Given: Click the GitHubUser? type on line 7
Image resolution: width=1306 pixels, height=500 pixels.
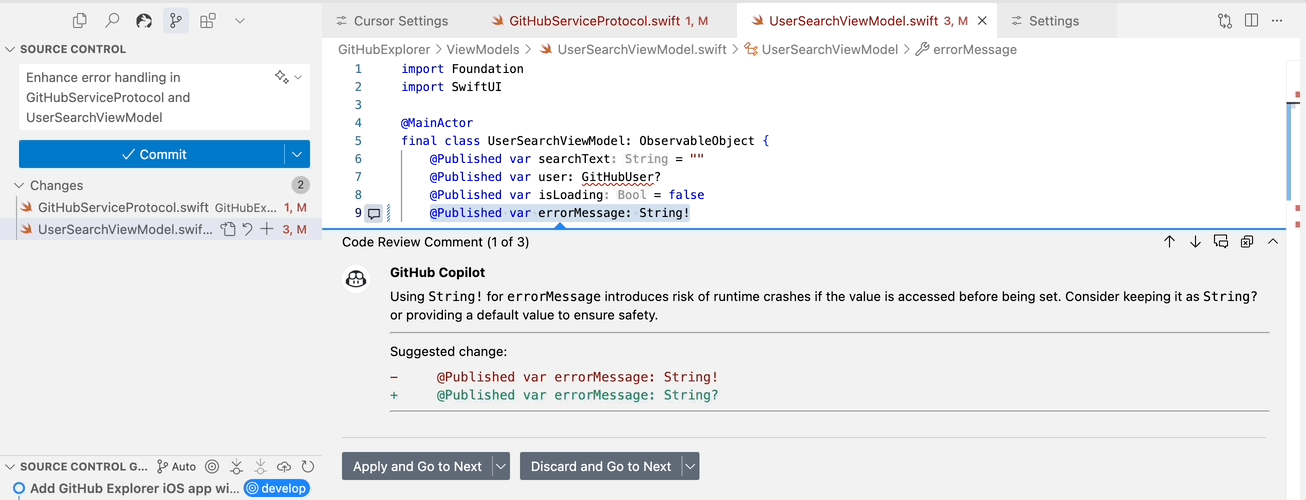Looking at the screenshot, I should tap(621, 177).
